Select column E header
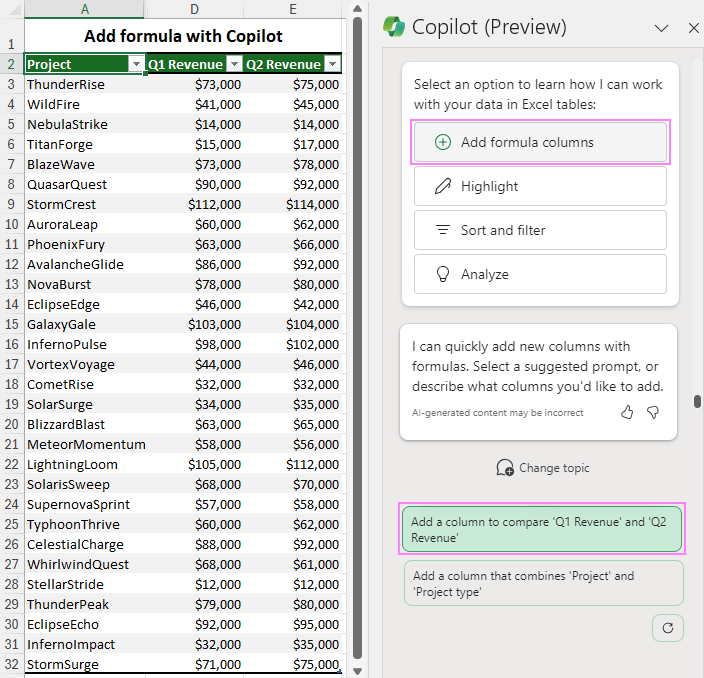Screen dimensions: 704x678 coord(293,9)
